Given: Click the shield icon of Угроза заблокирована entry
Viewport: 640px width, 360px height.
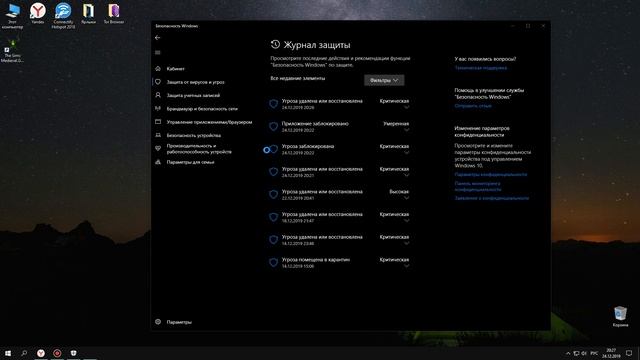Looking at the screenshot, I should point(273,149).
